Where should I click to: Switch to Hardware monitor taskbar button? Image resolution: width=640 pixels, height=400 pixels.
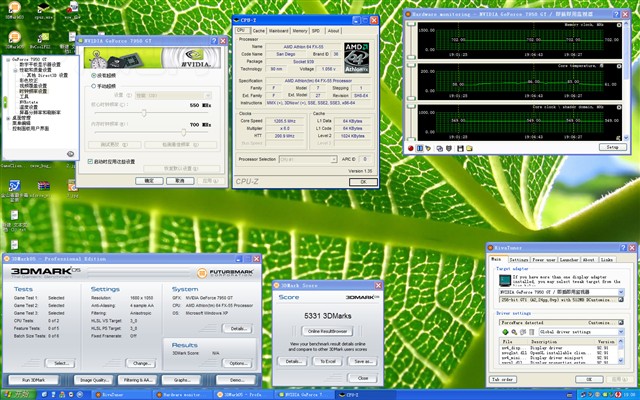click(x=182, y=395)
